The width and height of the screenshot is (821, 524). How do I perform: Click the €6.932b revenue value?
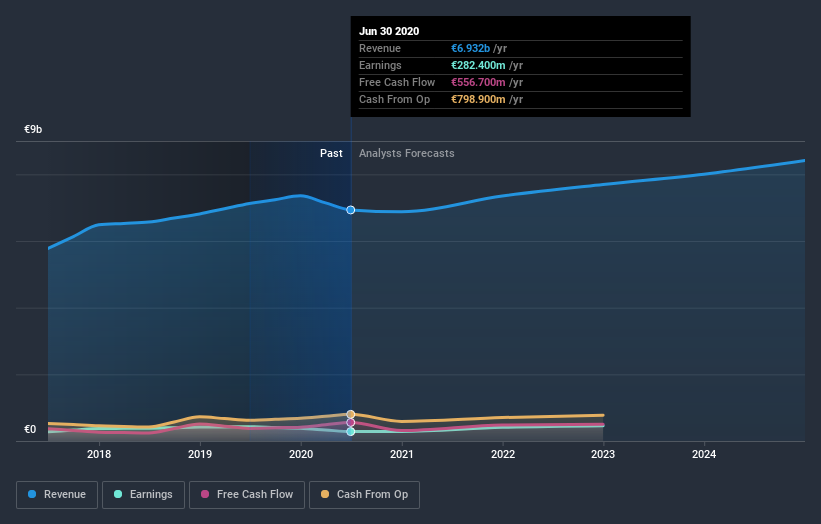pos(471,48)
